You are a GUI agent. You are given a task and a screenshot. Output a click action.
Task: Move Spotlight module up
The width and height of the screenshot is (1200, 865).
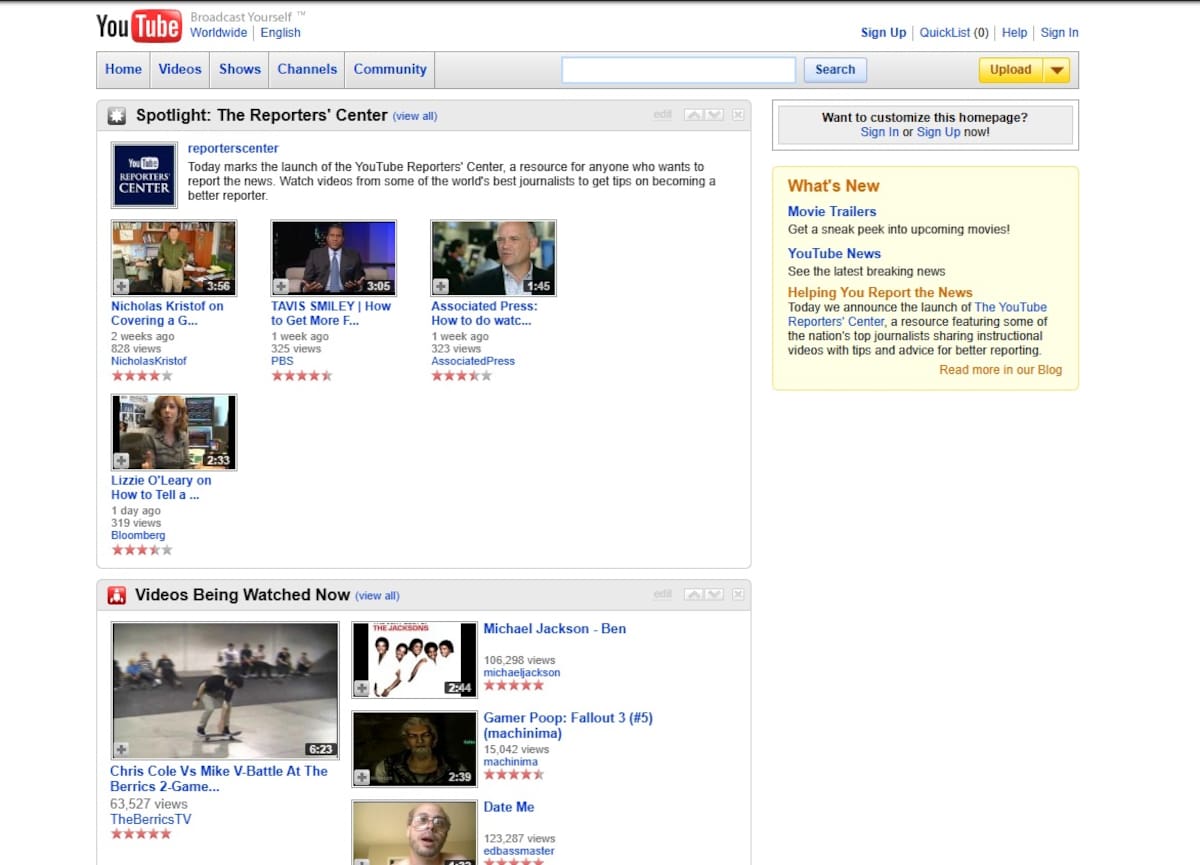pos(694,115)
